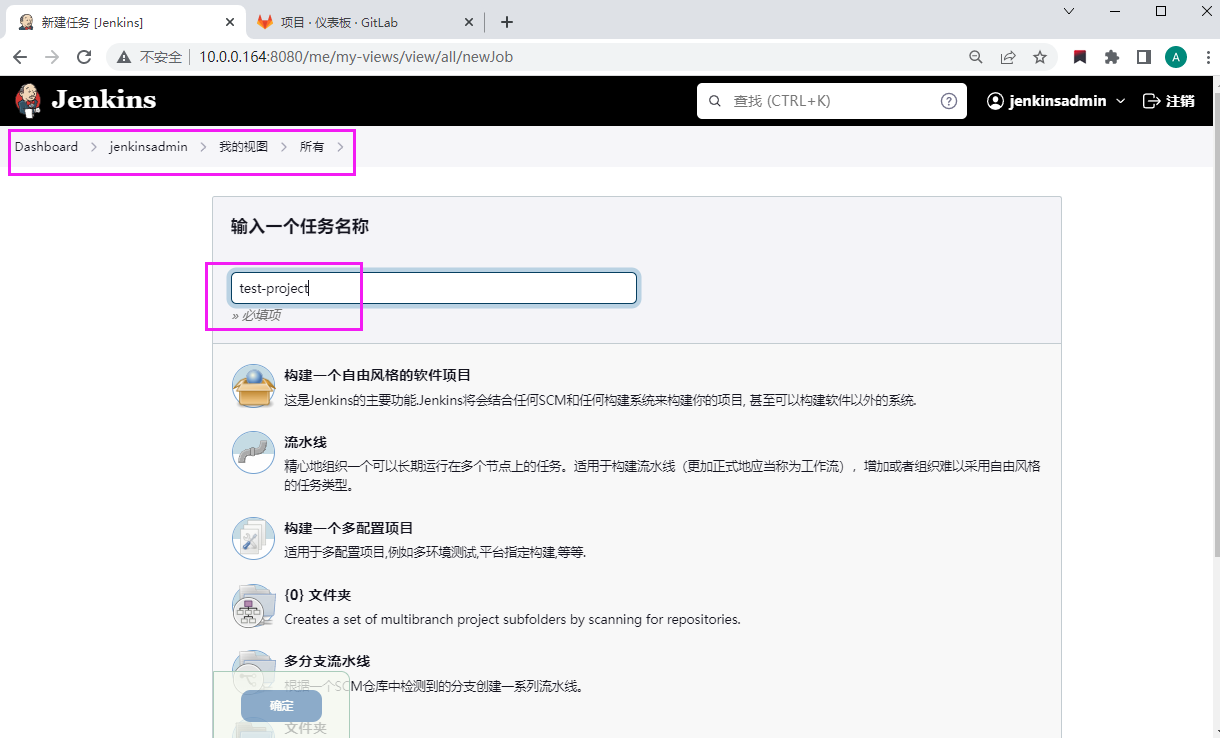Click the 输入一个任务名称 heading text
The width and height of the screenshot is (1220, 738).
coord(300,227)
